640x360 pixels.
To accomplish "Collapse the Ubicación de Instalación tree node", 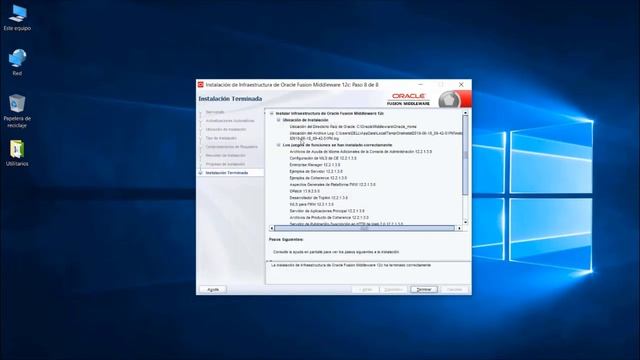I will 279,120.
